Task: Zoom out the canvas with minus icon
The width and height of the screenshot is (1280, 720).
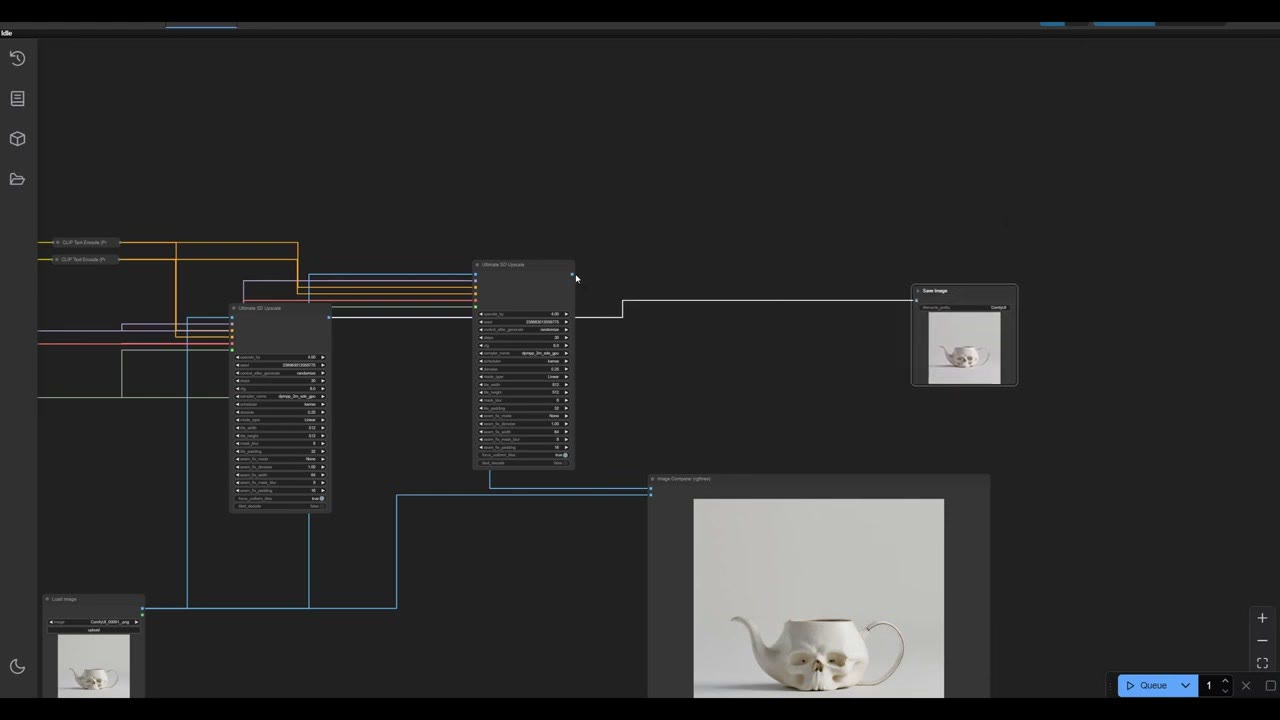Action: (1262, 640)
